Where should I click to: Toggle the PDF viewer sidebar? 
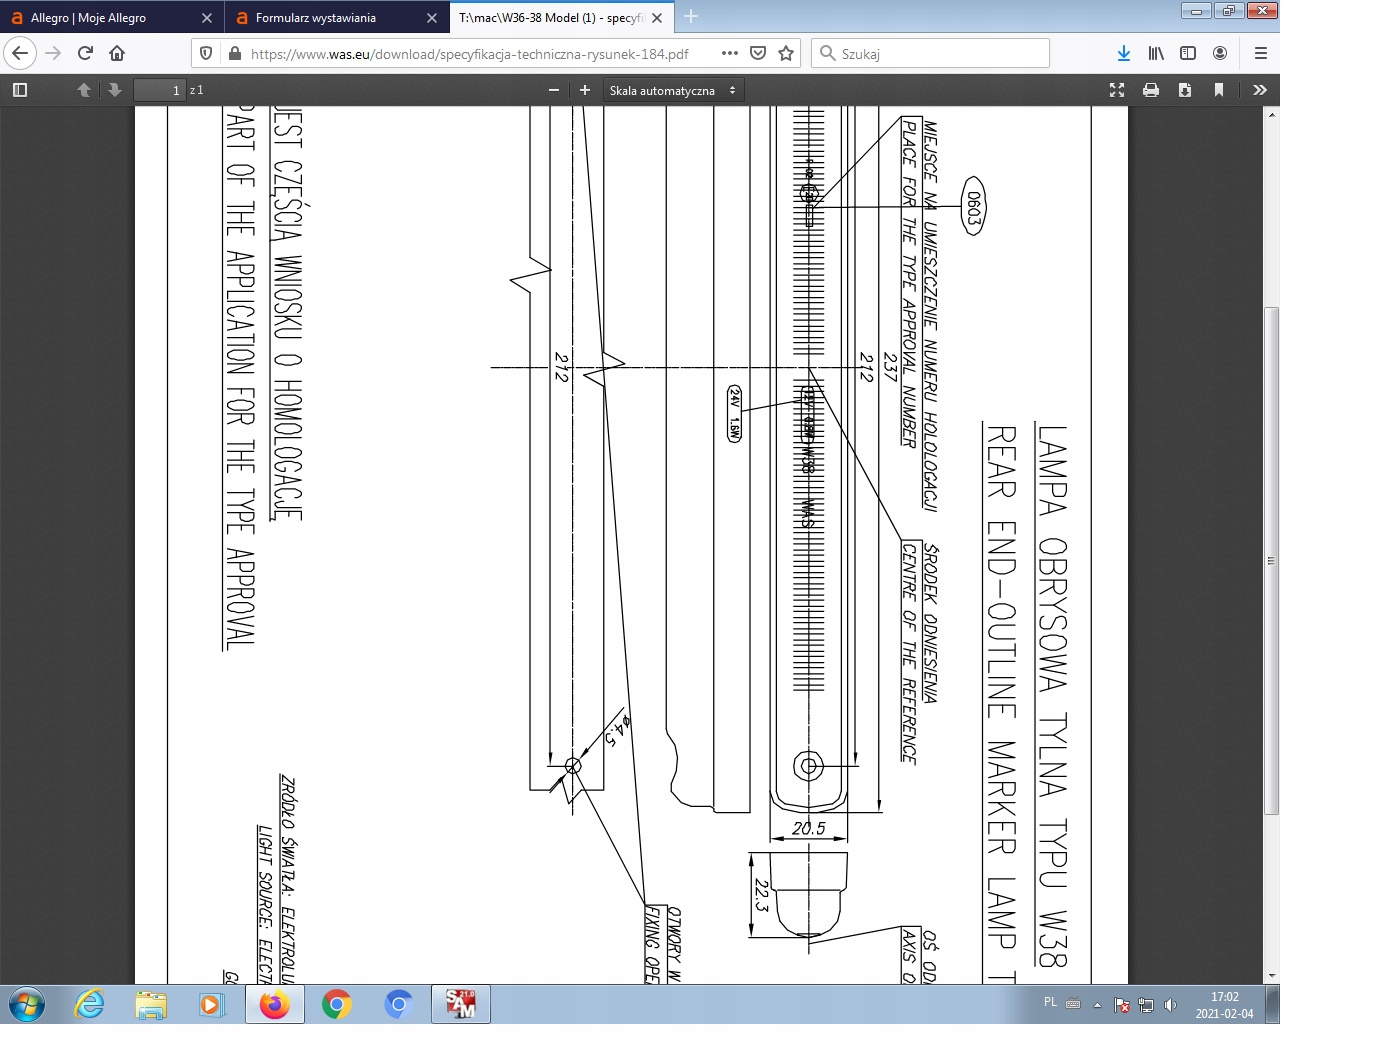[20, 90]
